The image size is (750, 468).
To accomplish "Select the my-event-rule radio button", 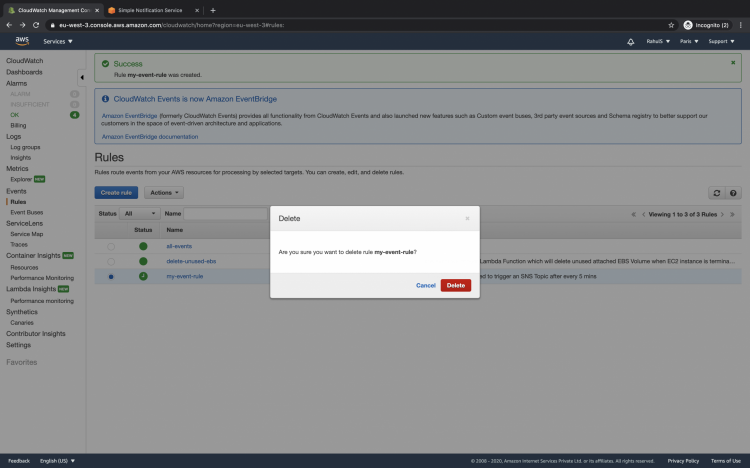I will click(111, 277).
